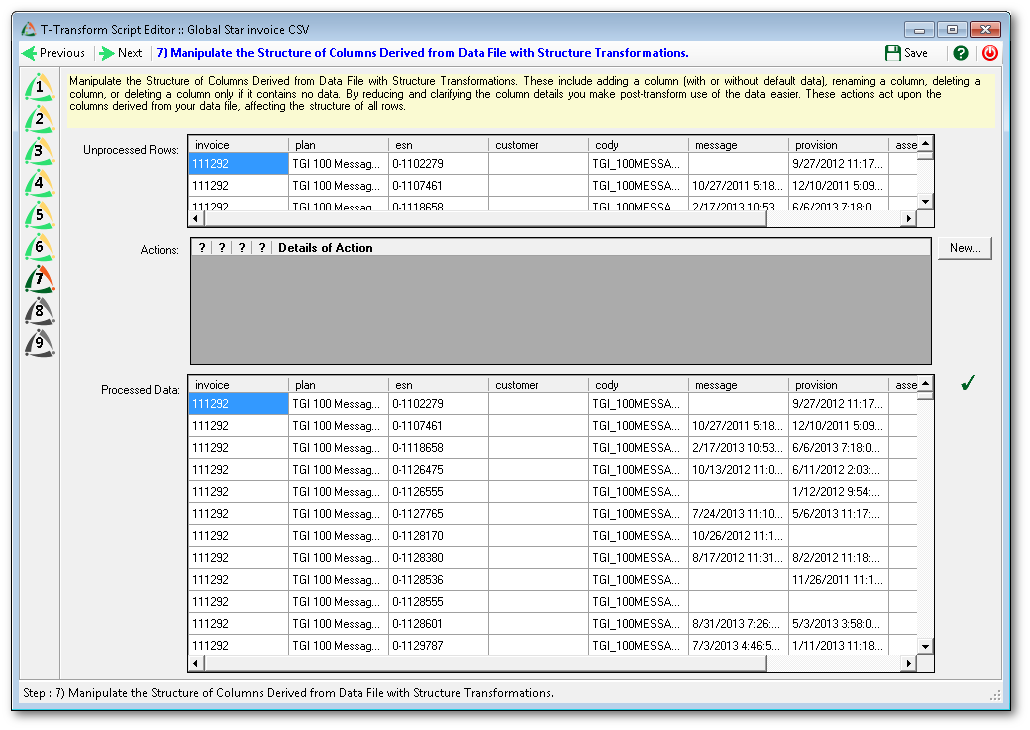Click provision header in Unprocessed Rows
Screen dimensions: 1030x730
838,145
